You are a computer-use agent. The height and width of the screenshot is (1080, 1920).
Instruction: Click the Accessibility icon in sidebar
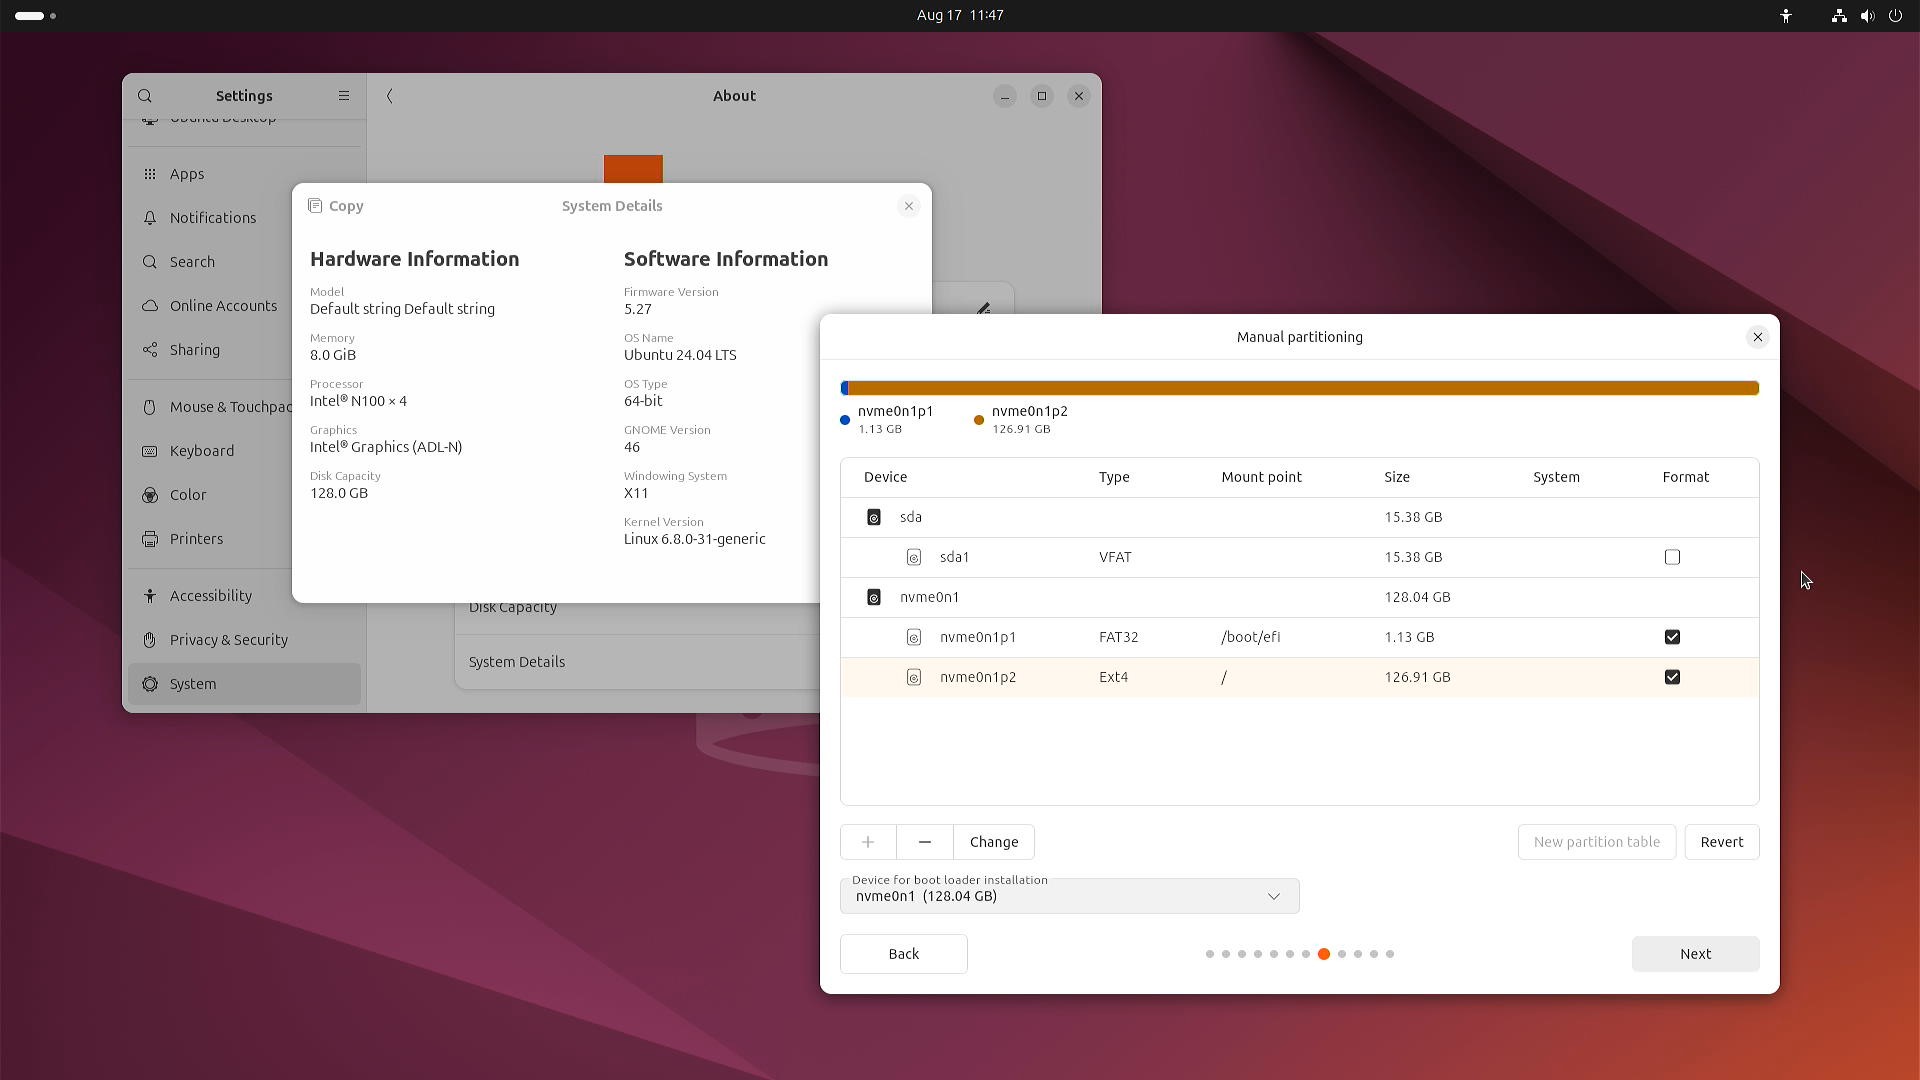pyautogui.click(x=150, y=596)
